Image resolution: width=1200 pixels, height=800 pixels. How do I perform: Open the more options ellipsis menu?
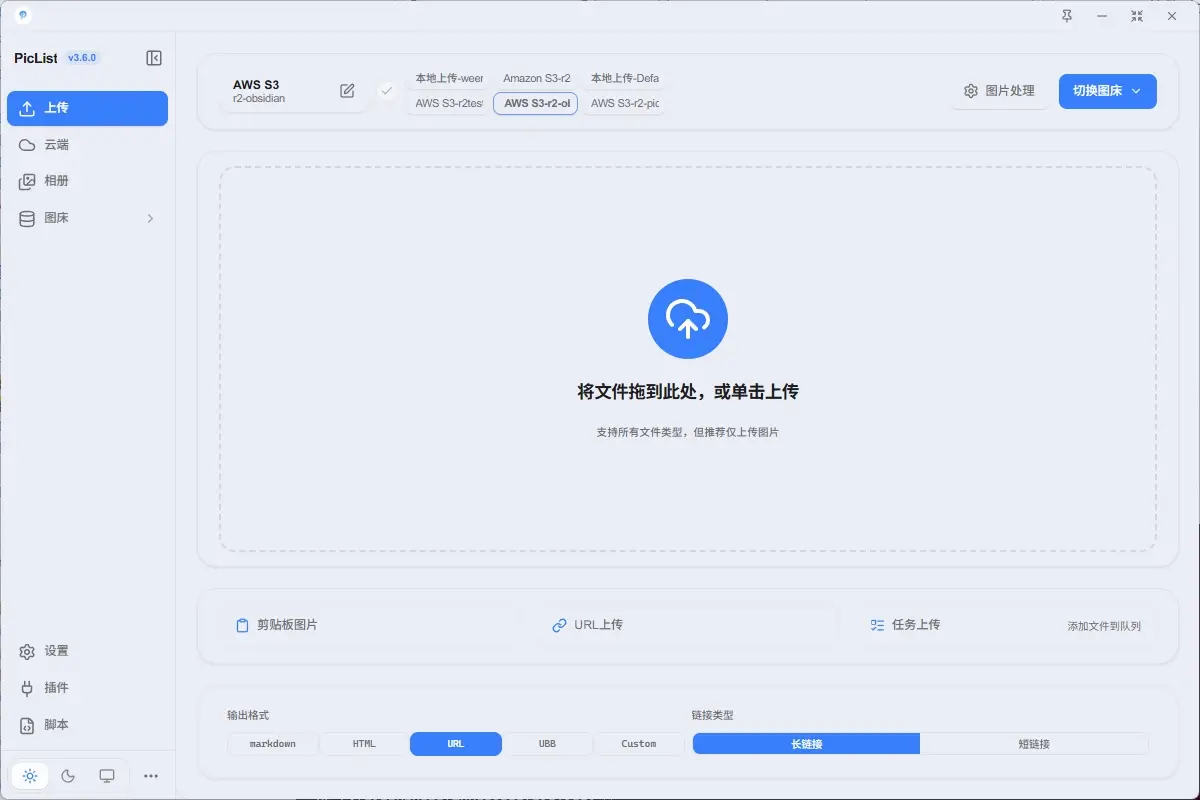click(x=151, y=775)
